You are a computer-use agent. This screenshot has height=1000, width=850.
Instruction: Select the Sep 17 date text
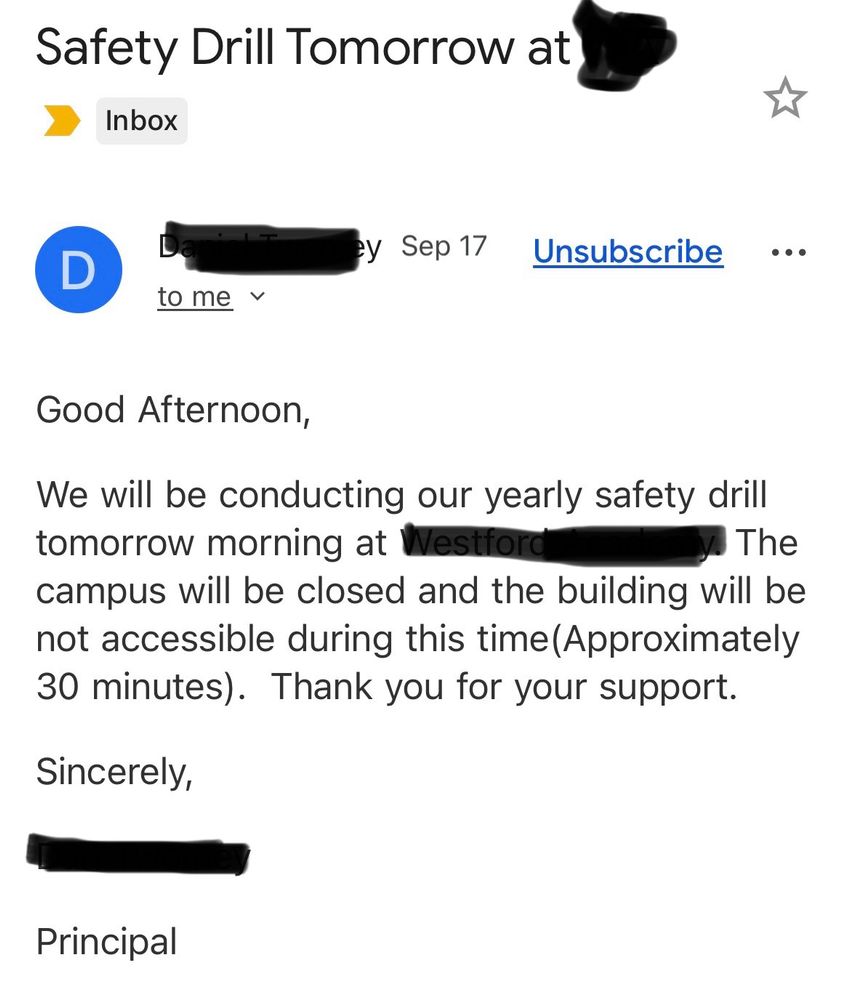pos(444,246)
